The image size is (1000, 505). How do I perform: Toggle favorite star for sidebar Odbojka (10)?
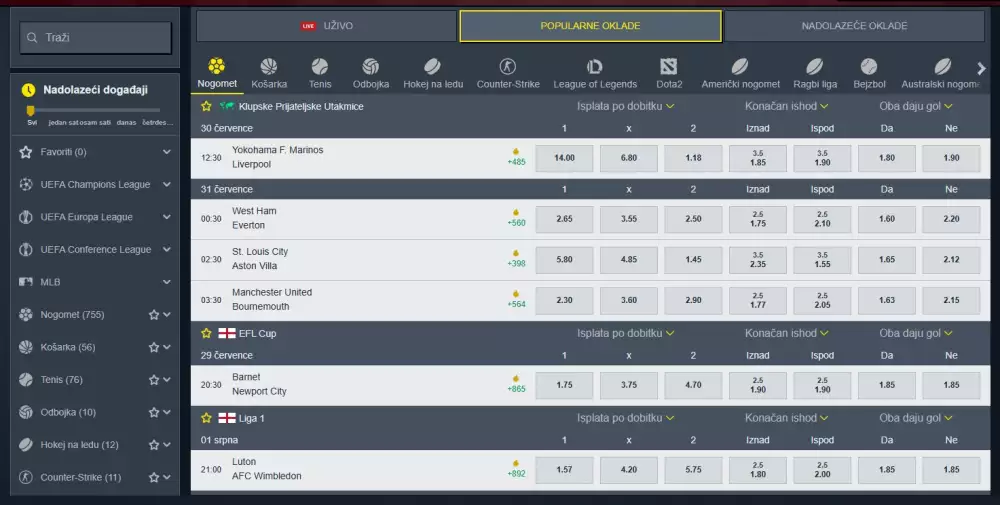154,412
